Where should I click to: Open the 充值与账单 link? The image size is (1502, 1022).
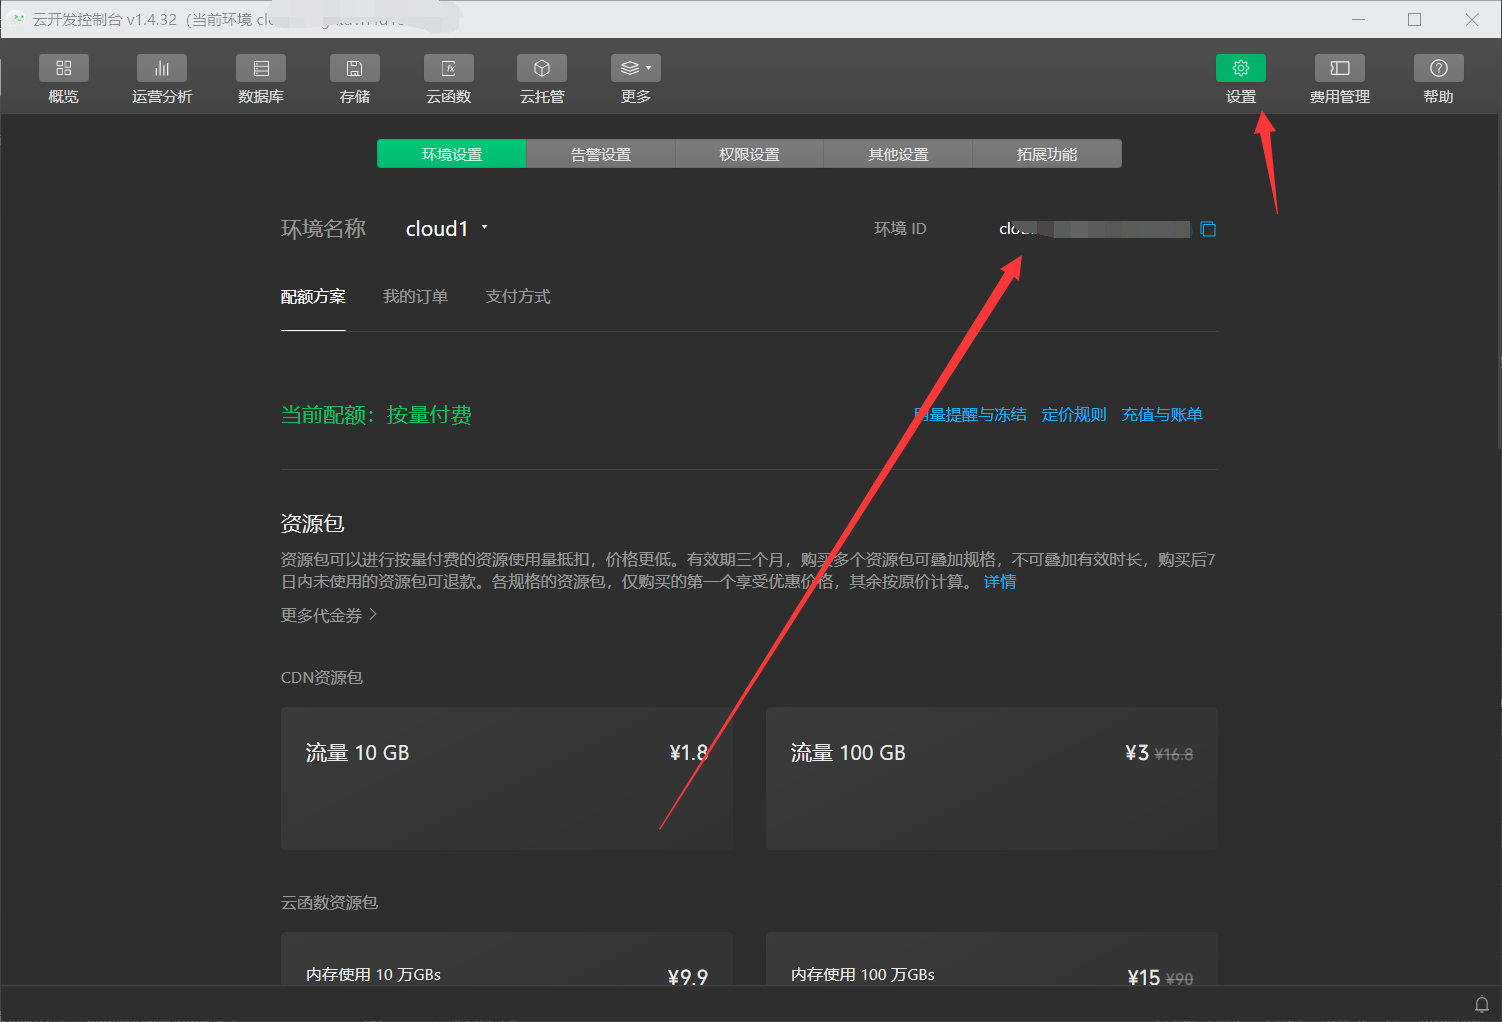click(1162, 414)
